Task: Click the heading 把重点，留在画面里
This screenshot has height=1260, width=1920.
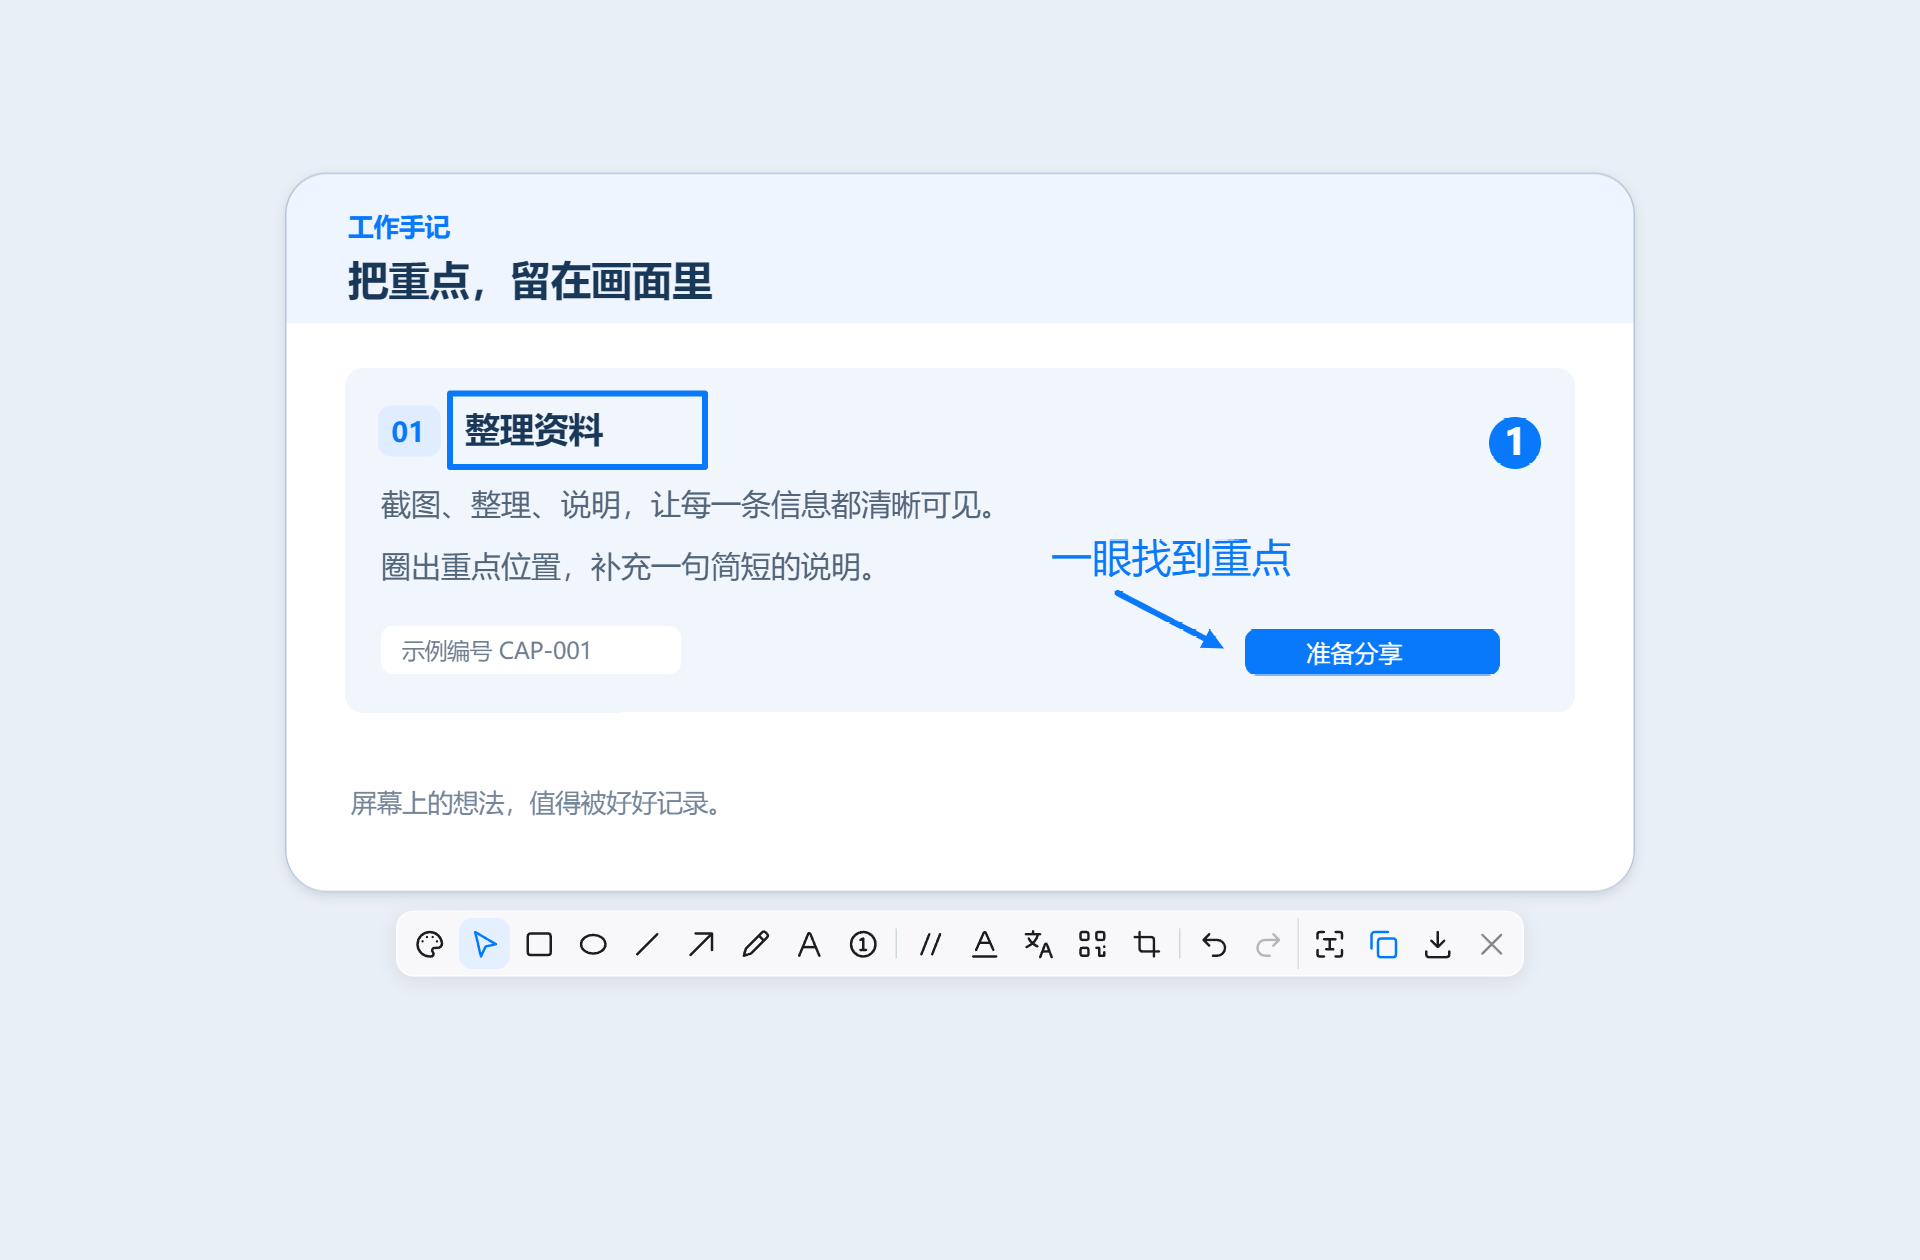Action: (530, 281)
